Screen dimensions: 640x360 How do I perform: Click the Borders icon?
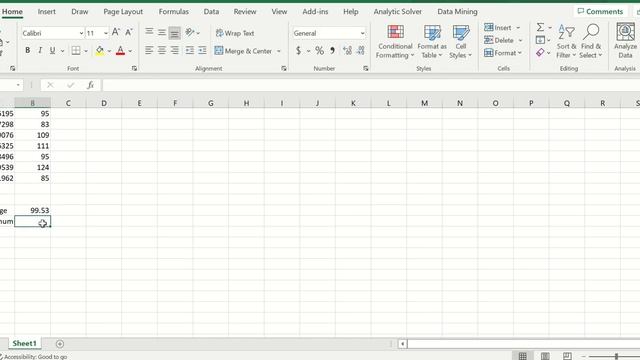(76, 51)
